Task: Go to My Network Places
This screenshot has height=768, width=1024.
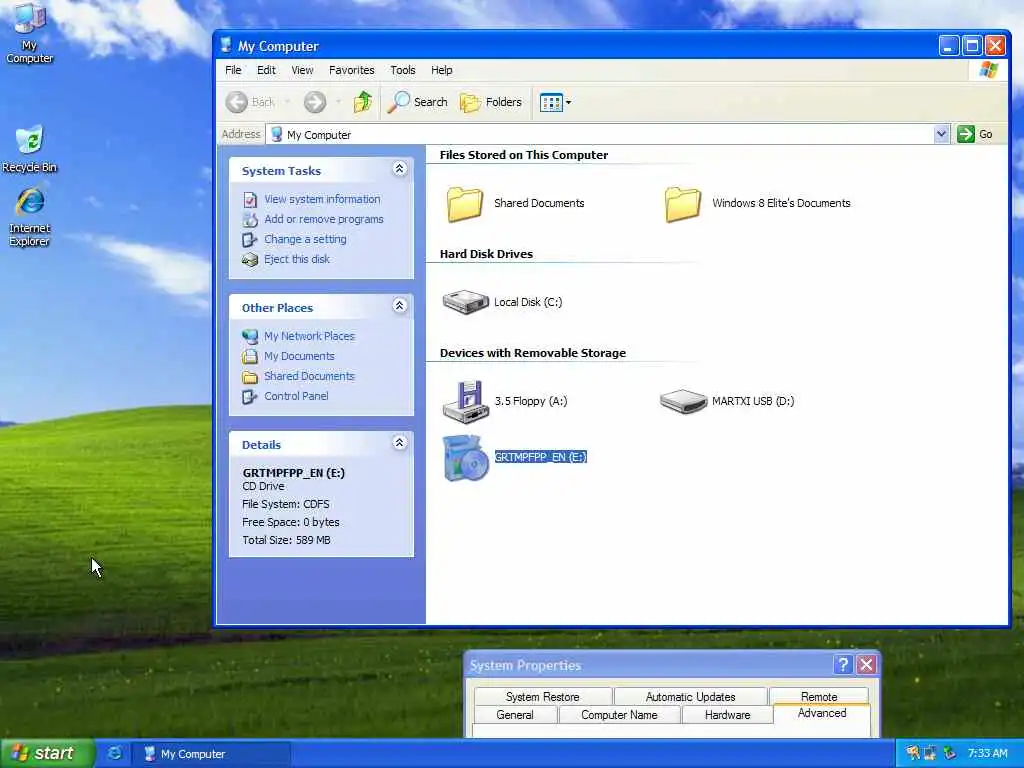Action: (309, 336)
